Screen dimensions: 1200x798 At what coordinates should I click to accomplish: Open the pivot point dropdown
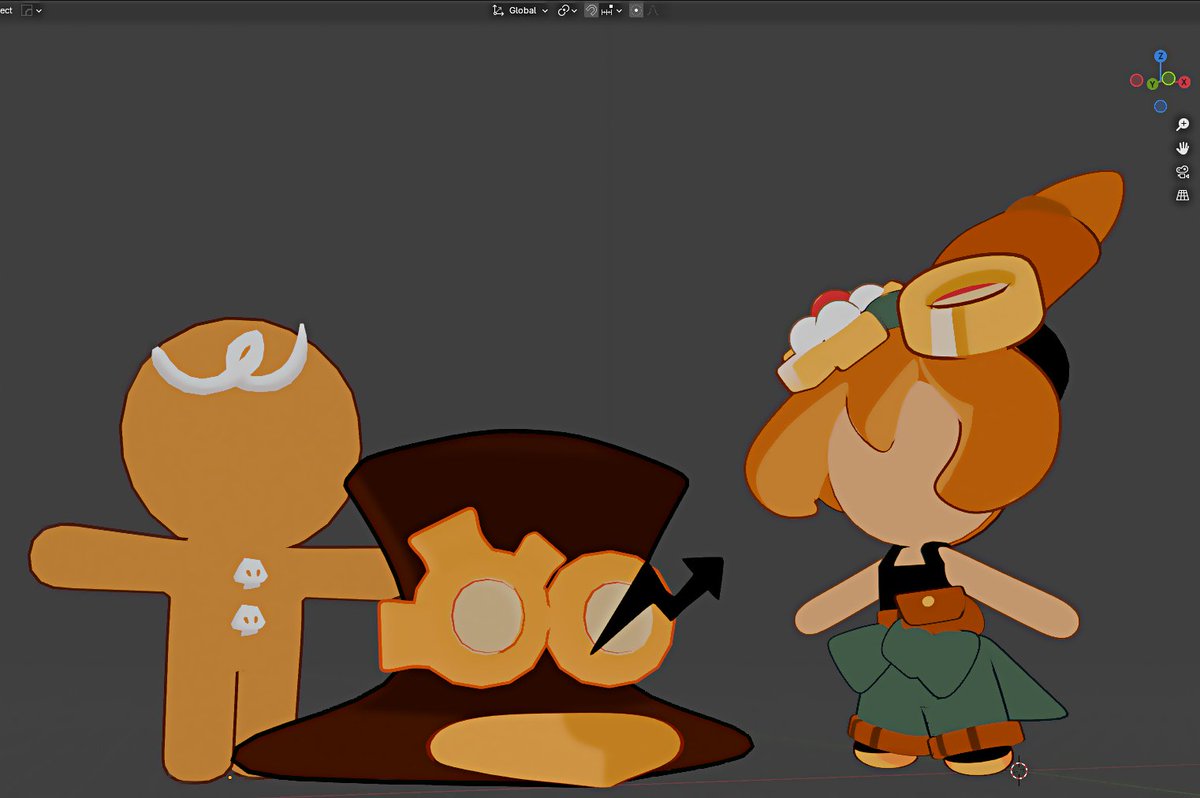(x=567, y=10)
